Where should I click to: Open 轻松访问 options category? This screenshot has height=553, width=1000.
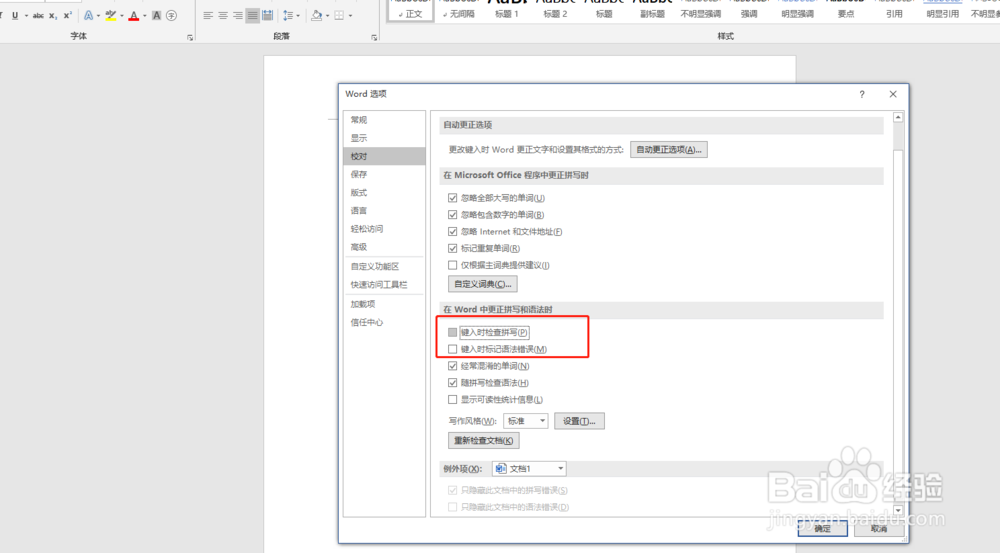pos(384,229)
